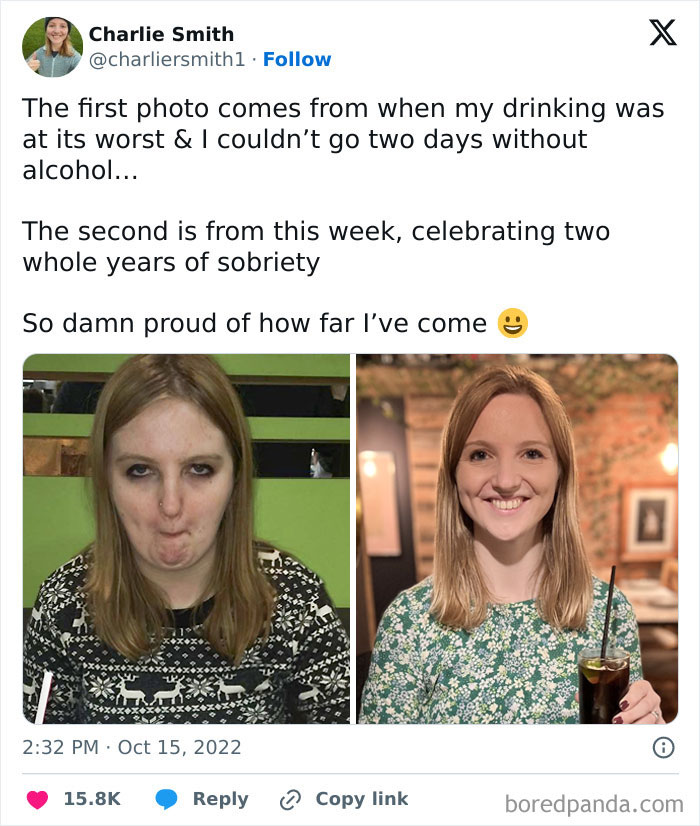Image resolution: width=700 pixels, height=826 pixels.
Task: Click Charlie Smith's profile avatar
Action: click(x=51, y=44)
